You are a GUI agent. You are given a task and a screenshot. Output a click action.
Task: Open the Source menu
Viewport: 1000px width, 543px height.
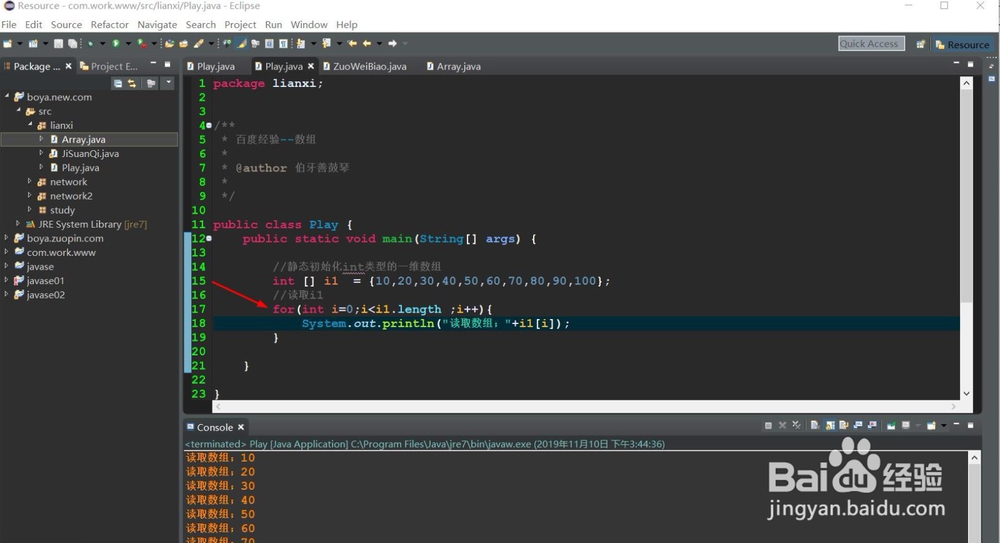click(66, 24)
